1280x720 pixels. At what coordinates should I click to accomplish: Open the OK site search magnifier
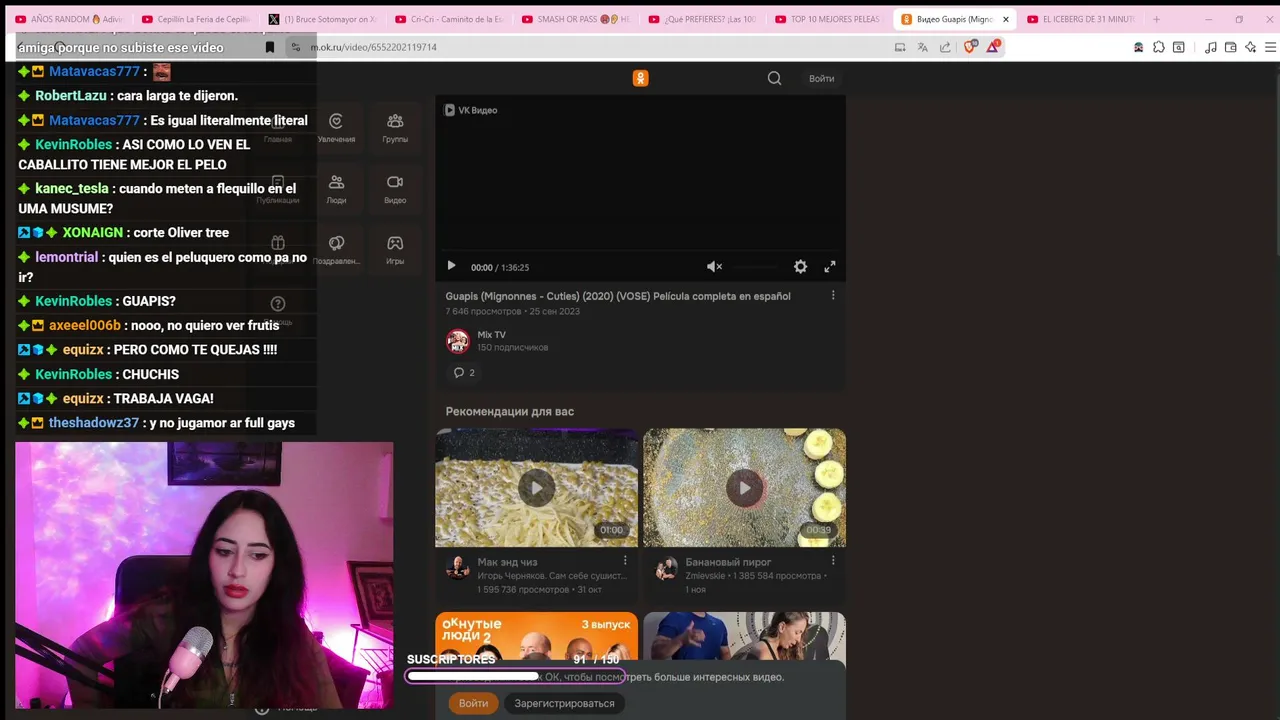(x=774, y=78)
